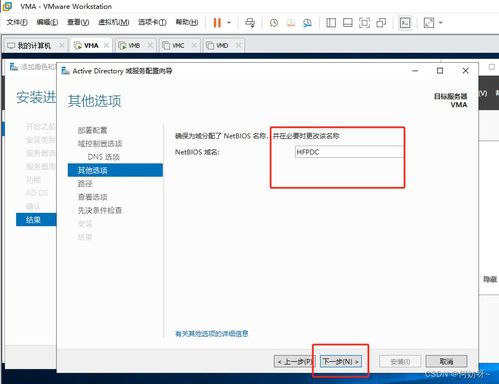Open the 编辑(E) menu

47,22
